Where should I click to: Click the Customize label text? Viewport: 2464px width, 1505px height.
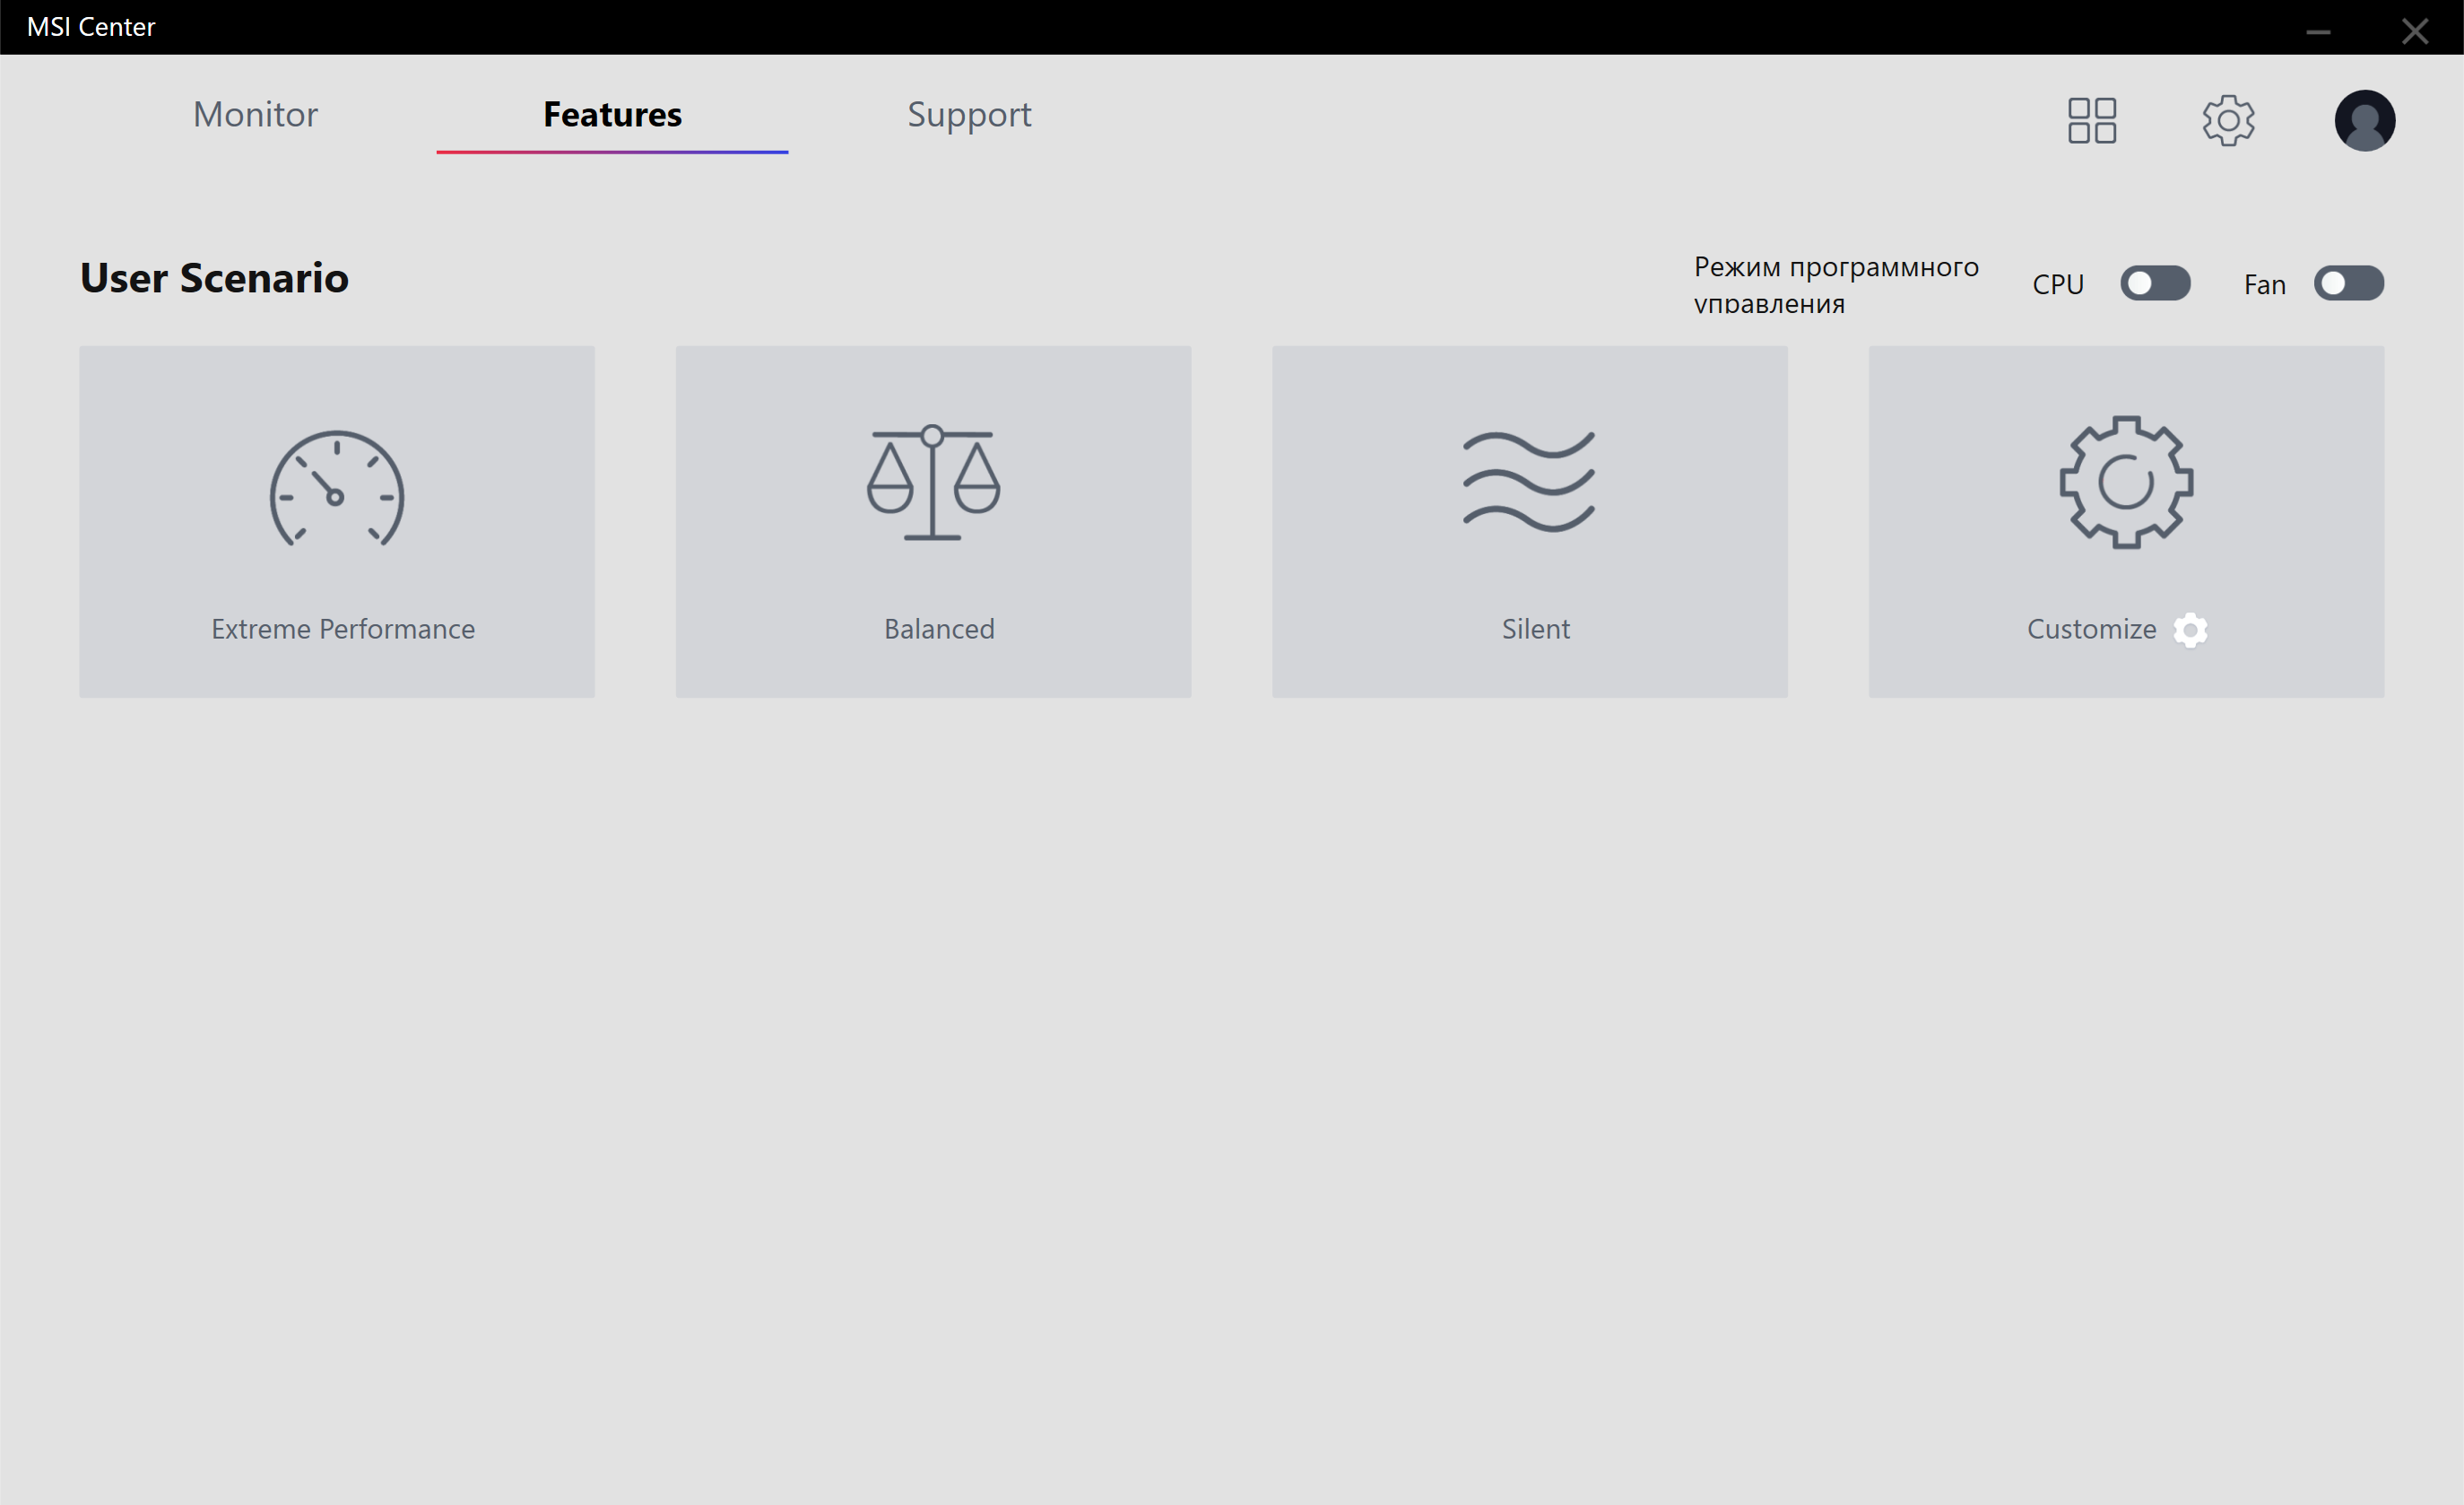pyautogui.click(x=2091, y=629)
